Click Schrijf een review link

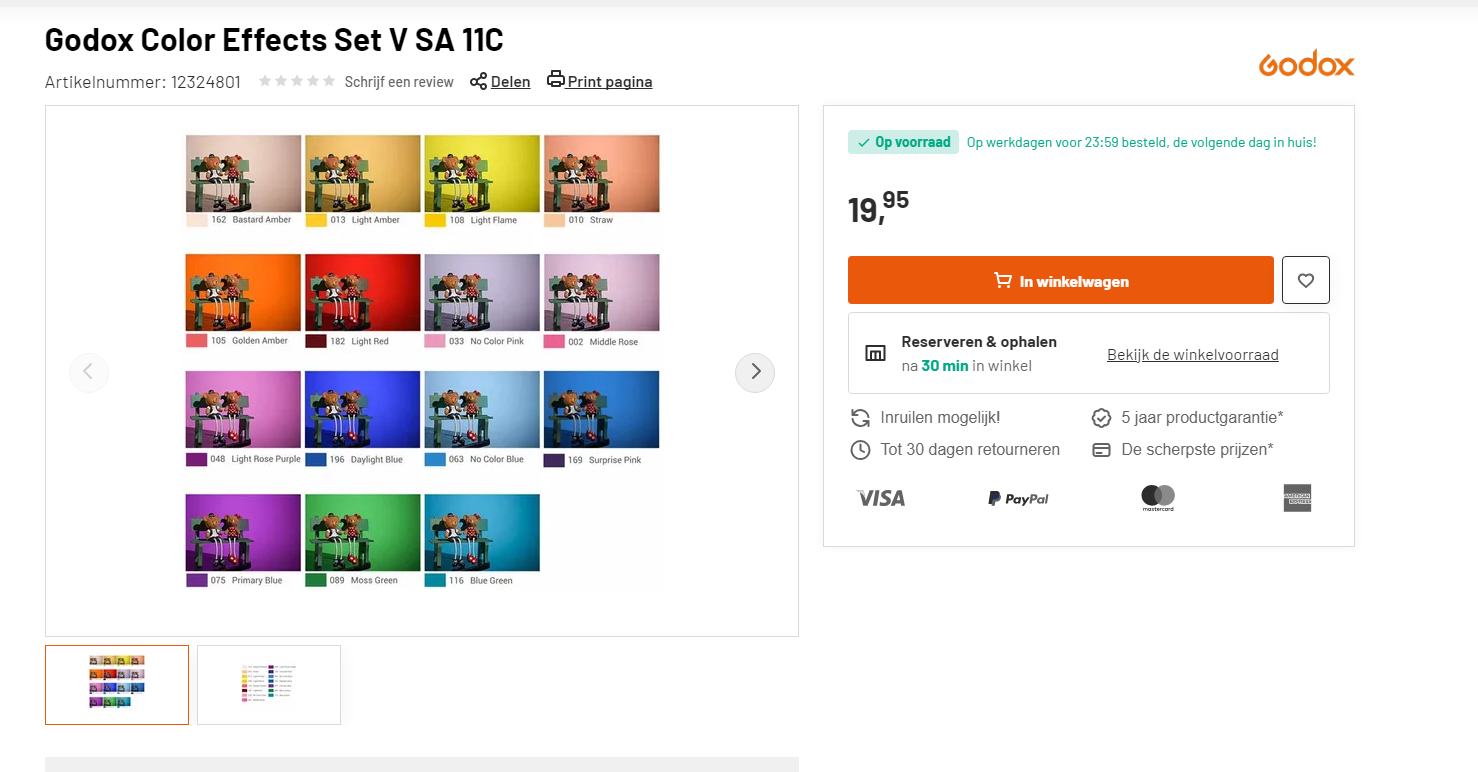pos(399,82)
